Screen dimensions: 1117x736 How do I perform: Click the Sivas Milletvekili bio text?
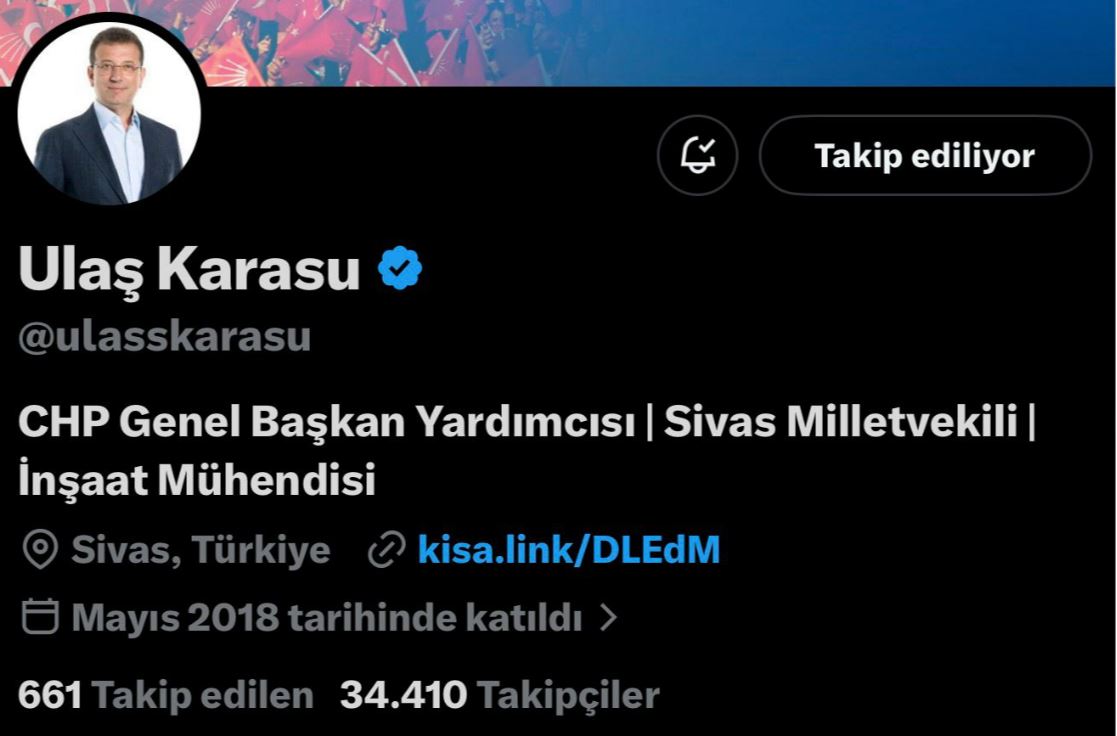tap(841, 422)
